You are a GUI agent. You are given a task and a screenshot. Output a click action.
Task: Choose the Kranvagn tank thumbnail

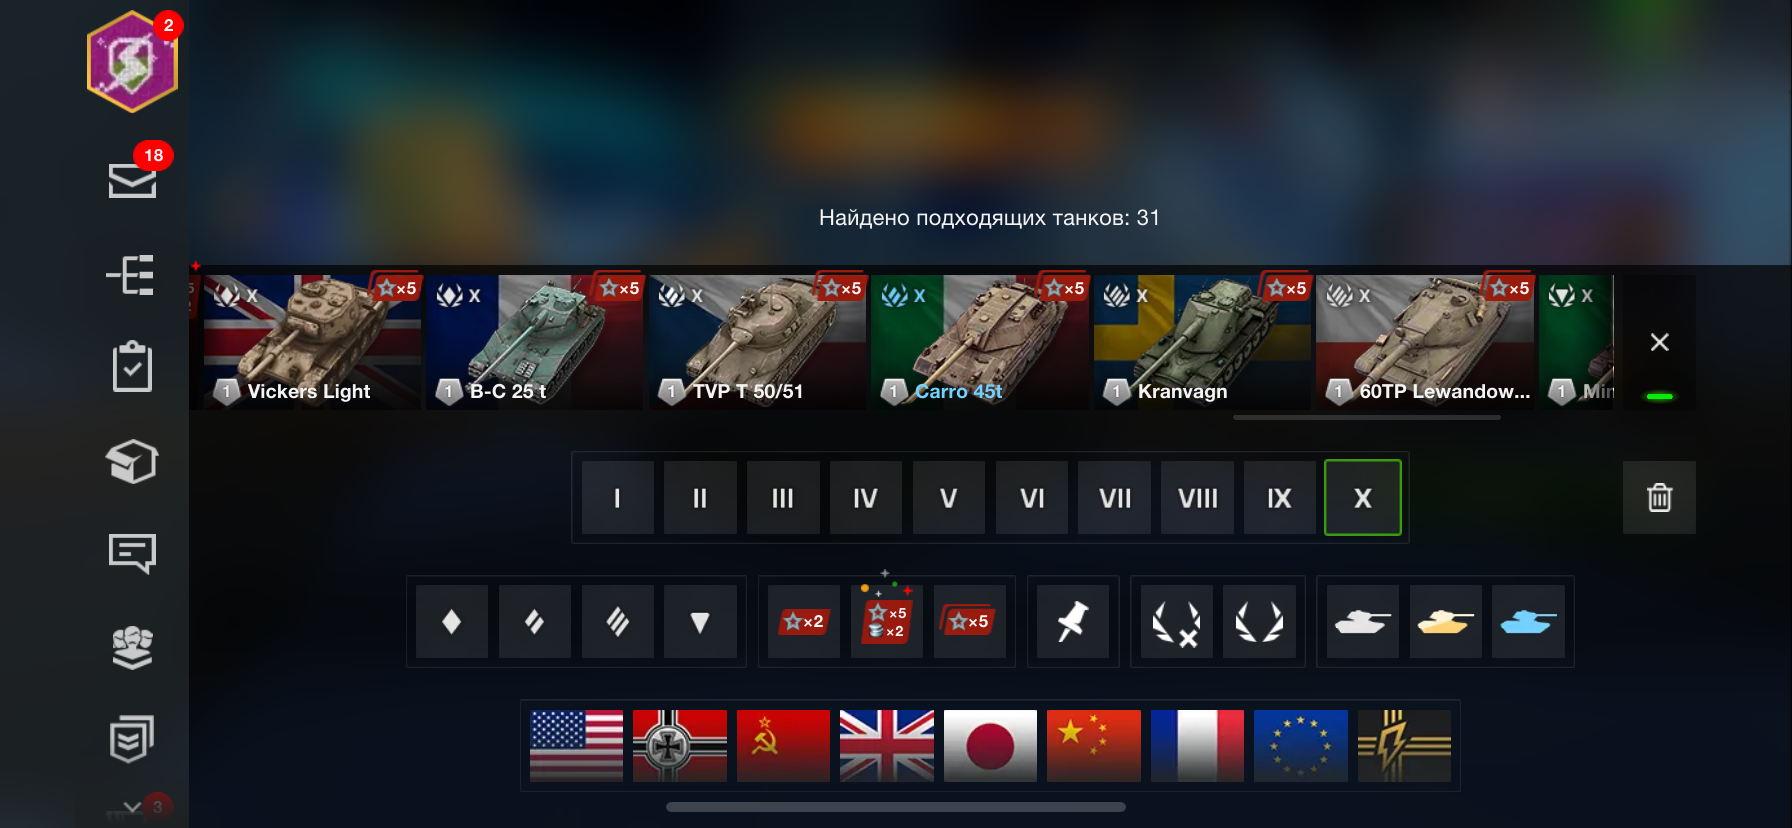coord(1201,342)
